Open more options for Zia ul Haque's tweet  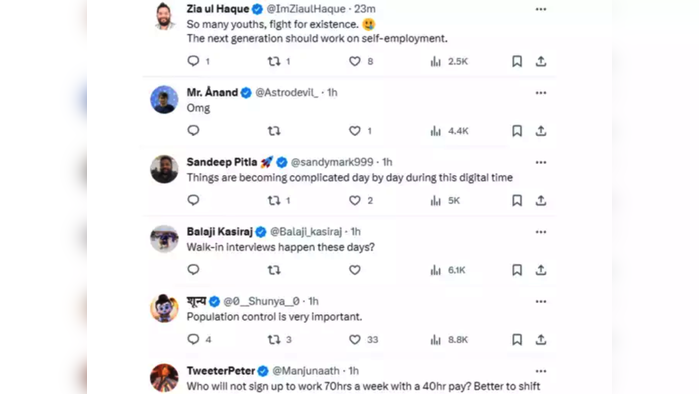pyautogui.click(x=541, y=9)
